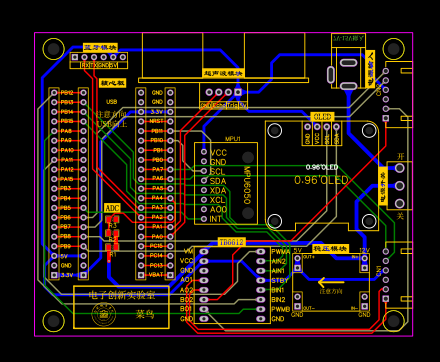
Task: Click the SDA pad on MPU6050
Action: (204, 181)
